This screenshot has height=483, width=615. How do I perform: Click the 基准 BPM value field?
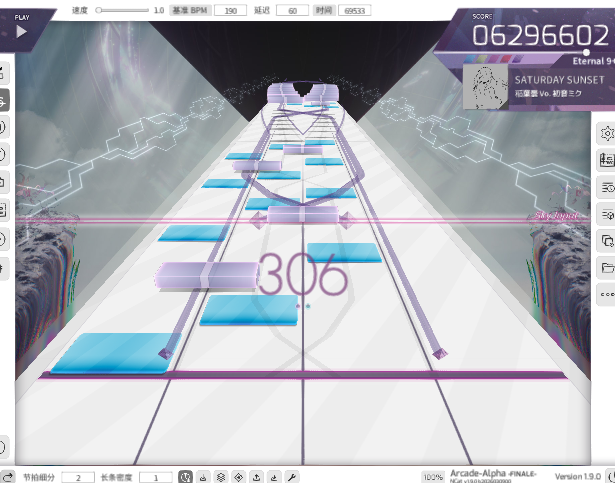pos(230,10)
